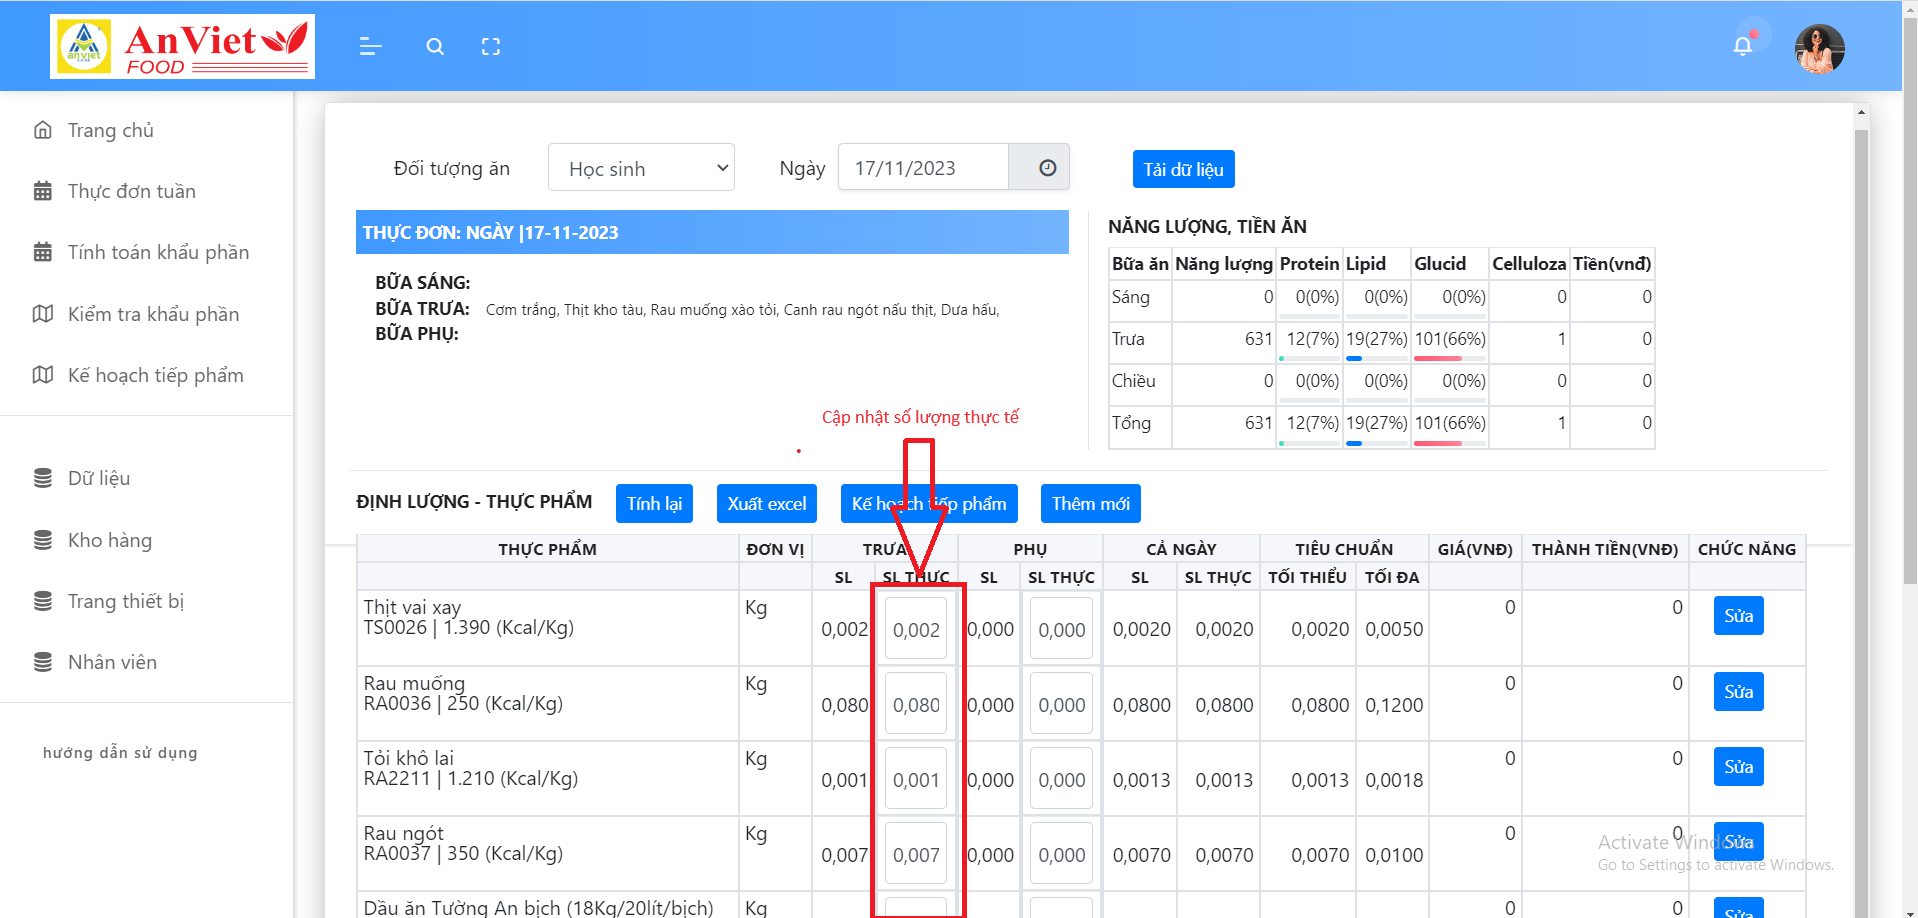This screenshot has height=918, width=1918.
Task: Click the Tính lại button
Action: pyautogui.click(x=654, y=504)
